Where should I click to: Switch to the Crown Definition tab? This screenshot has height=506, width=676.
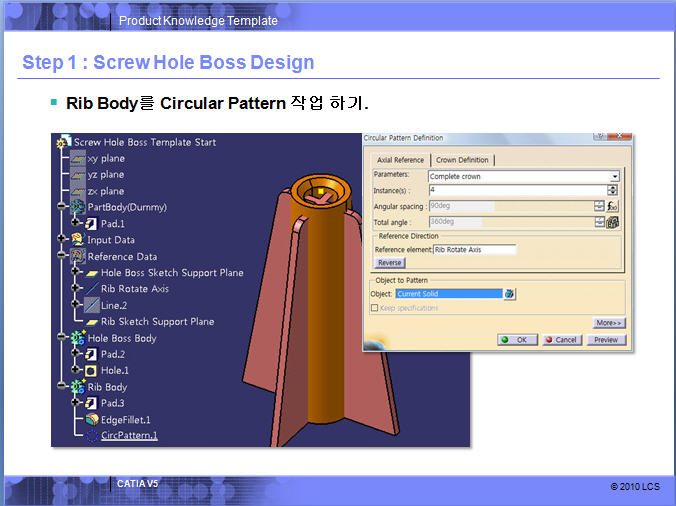point(462,160)
